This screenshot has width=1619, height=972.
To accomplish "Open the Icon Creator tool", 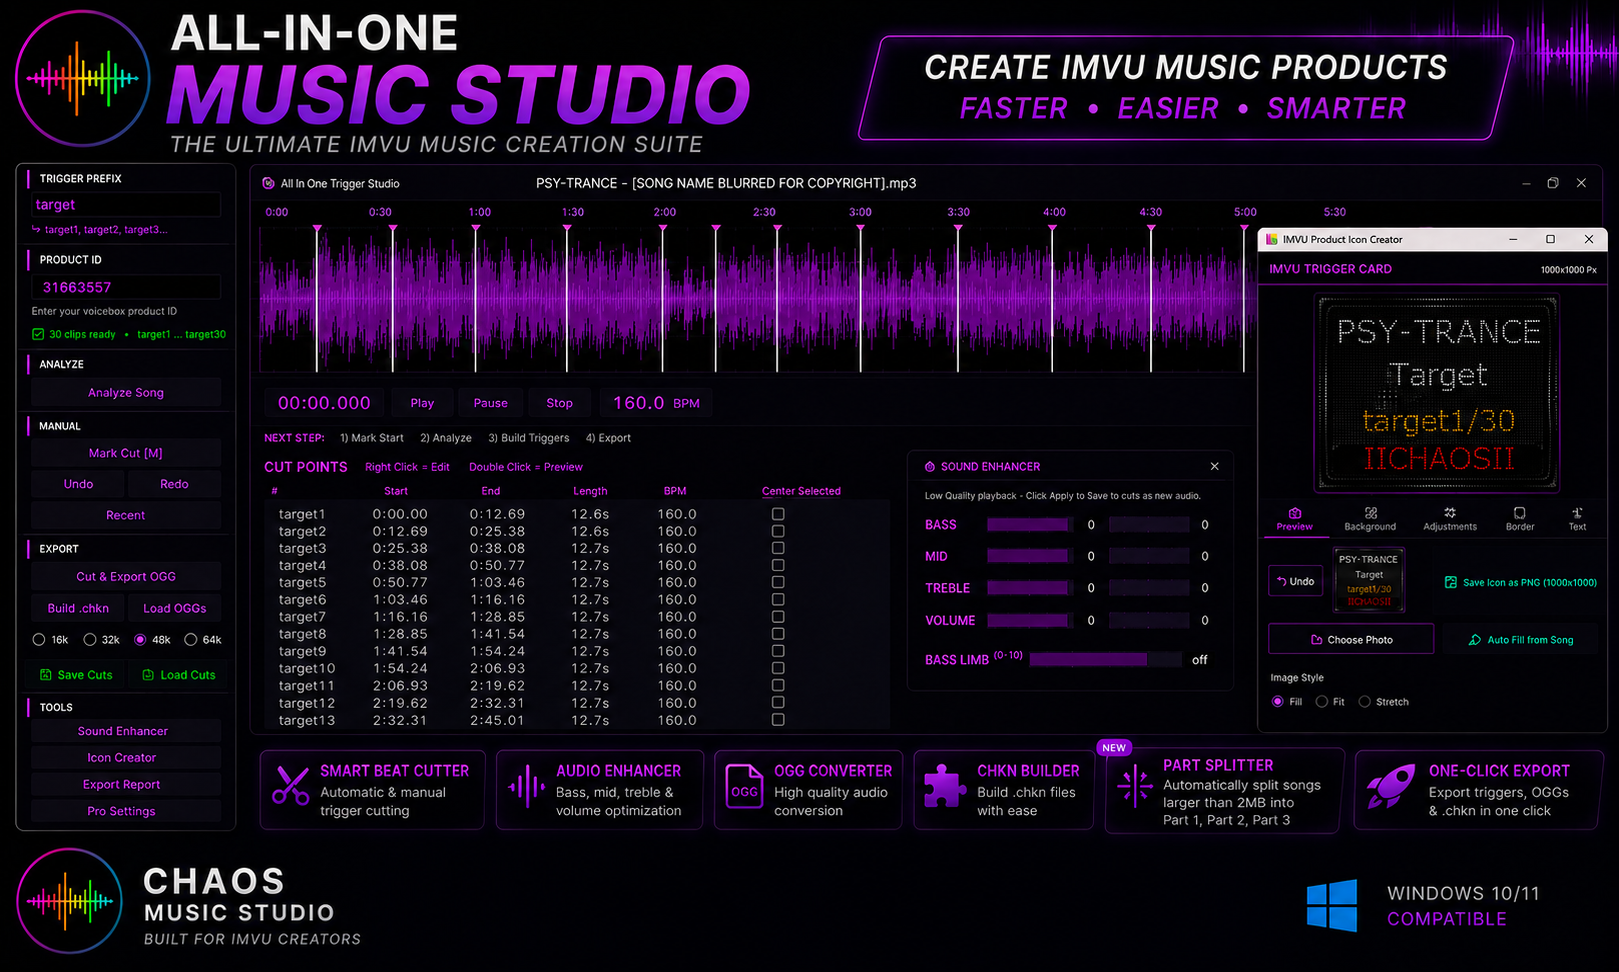I will click(126, 758).
